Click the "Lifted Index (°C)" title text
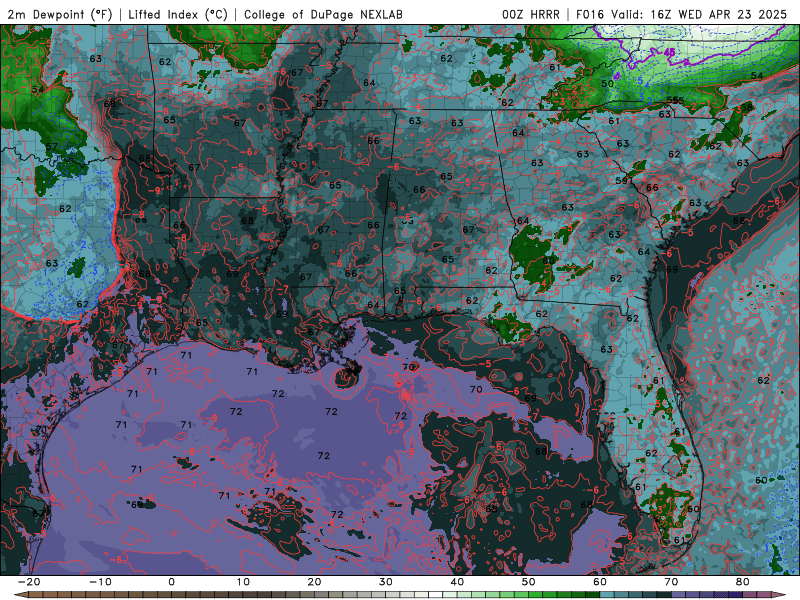The image size is (800, 600). pos(178,14)
